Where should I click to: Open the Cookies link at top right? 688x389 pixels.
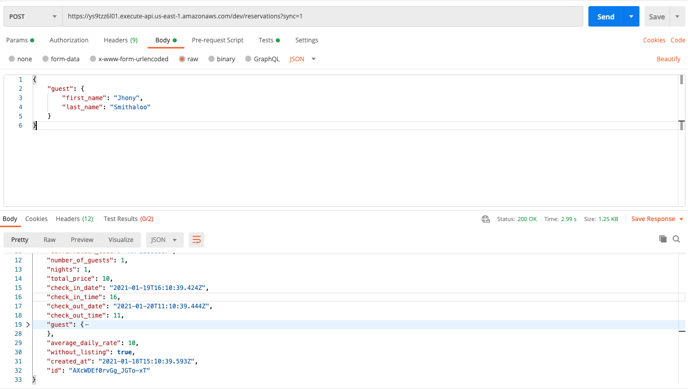pos(654,40)
